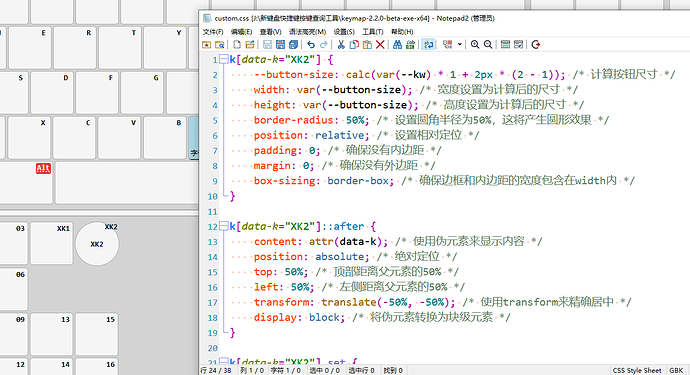Click the 行 24 / 38 status bar entry
The image size is (690, 375).
[216, 370]
